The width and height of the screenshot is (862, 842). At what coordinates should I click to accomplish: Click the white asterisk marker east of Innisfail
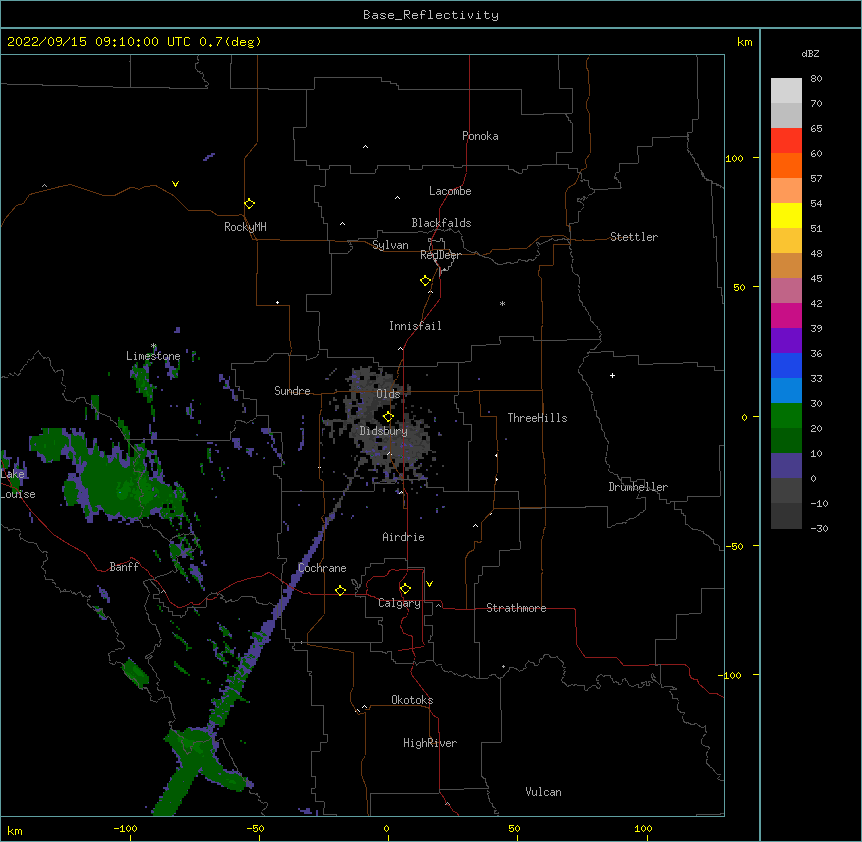[502, 303]
